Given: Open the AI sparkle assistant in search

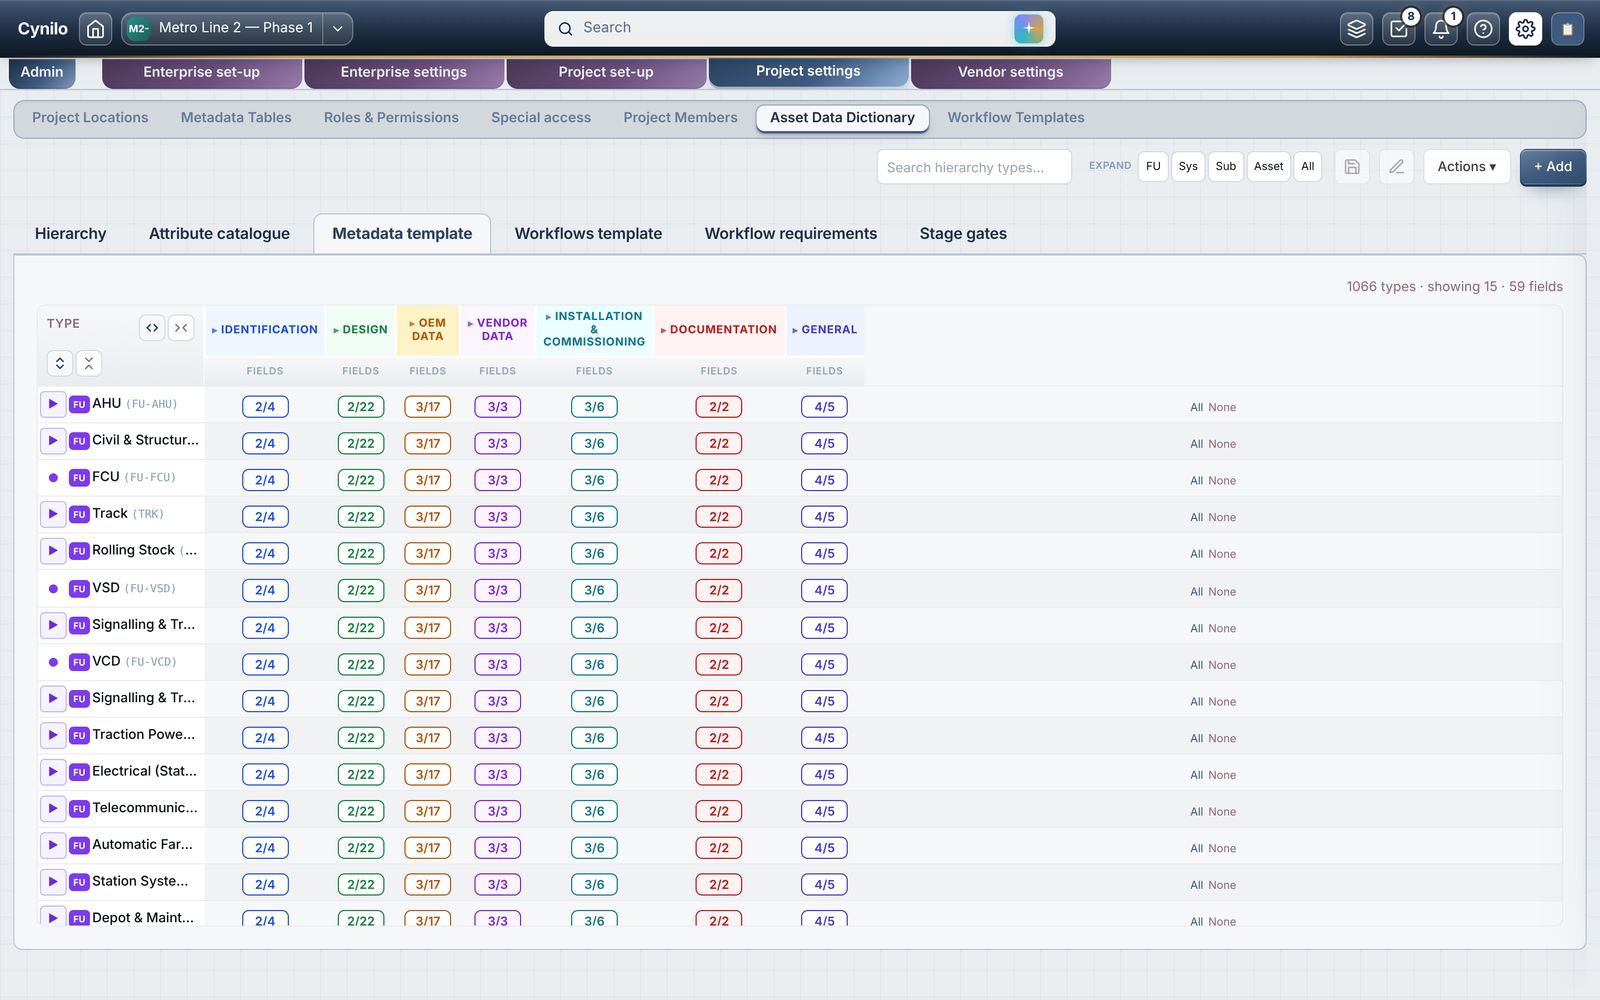Looking at the screenshot, I should point(1028,28).
